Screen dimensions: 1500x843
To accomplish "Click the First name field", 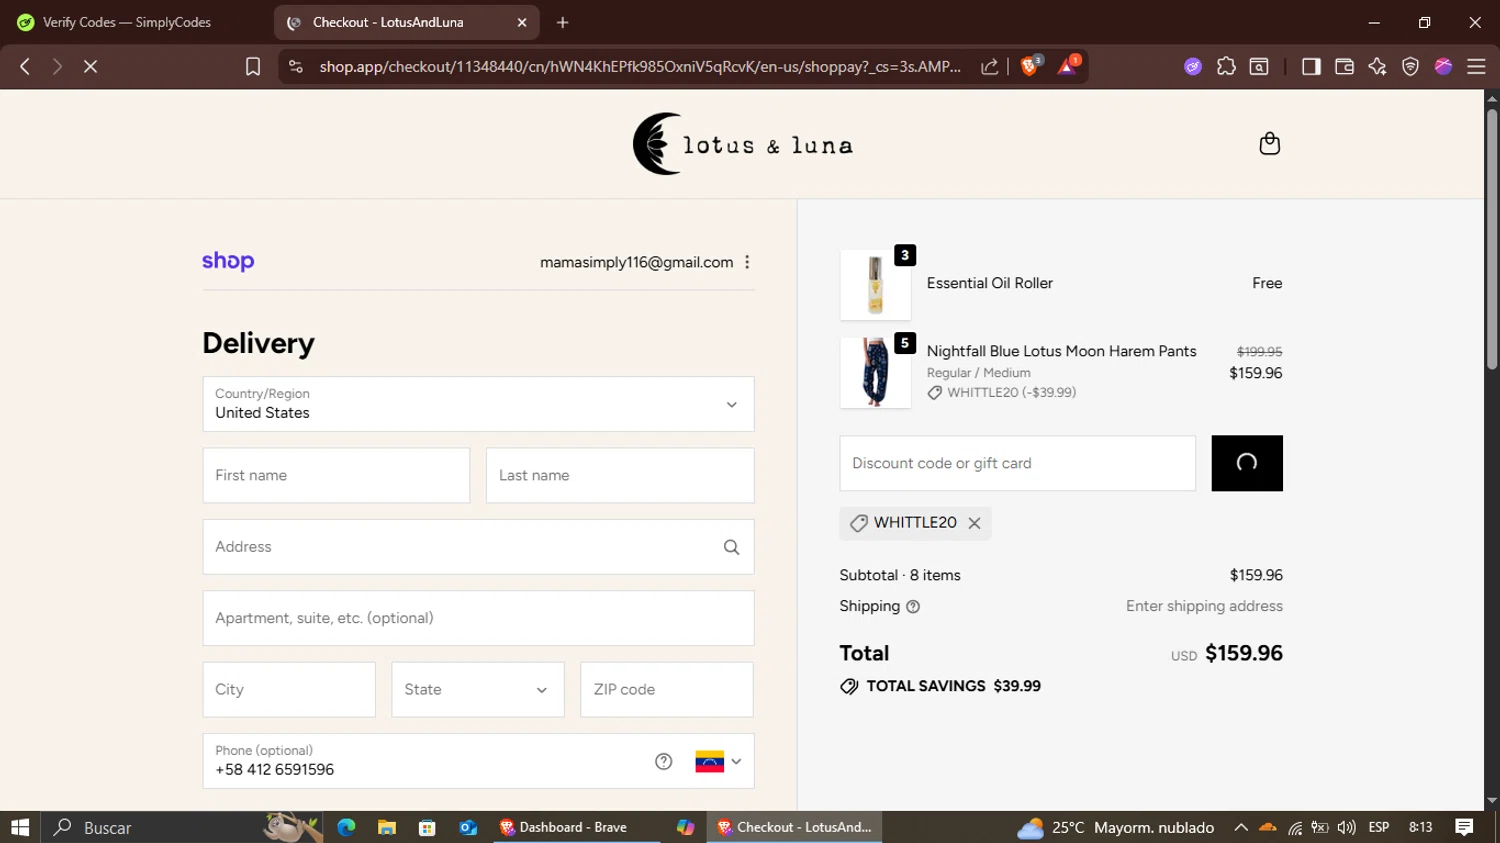I will pos(336,476).
